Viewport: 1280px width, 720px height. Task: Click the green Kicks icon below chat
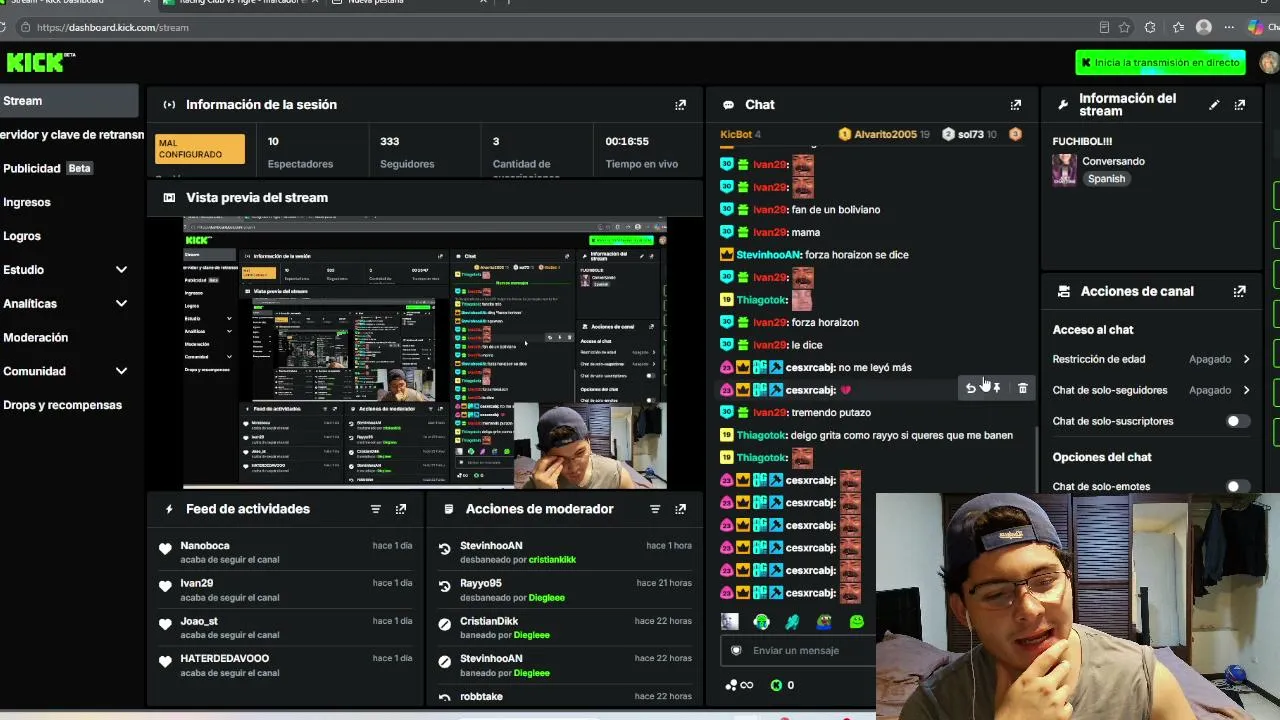(776, 685)
